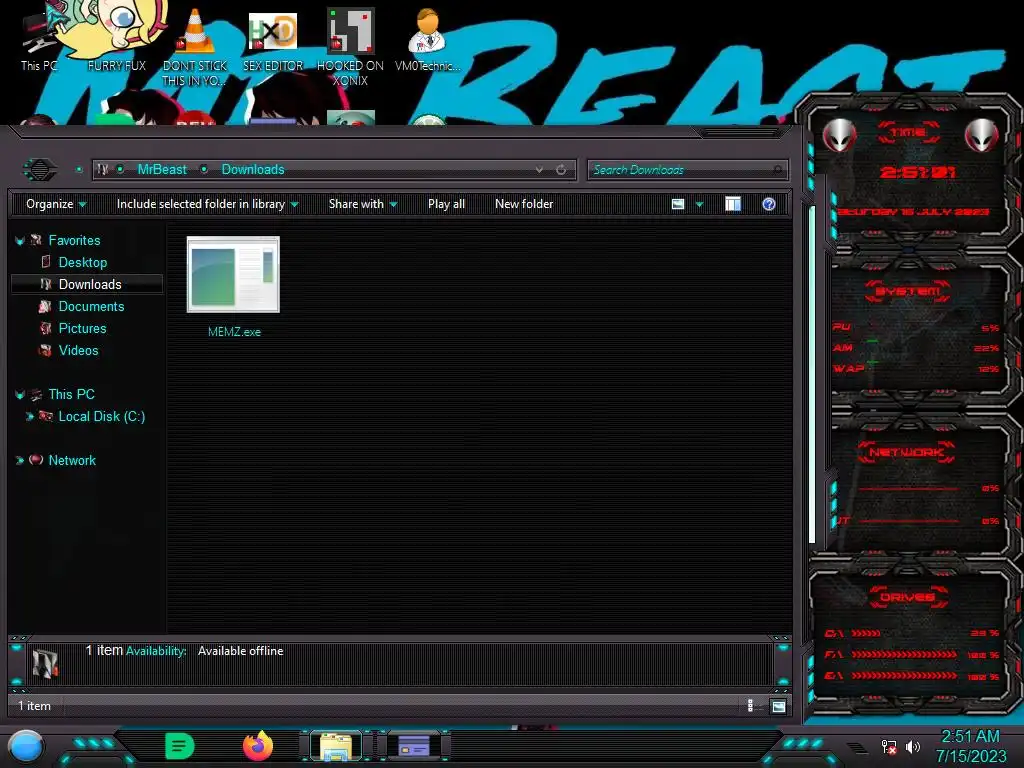The image size is (1024, 768).
Task: Expand Local Disk (C:) node
Action: 29,417
